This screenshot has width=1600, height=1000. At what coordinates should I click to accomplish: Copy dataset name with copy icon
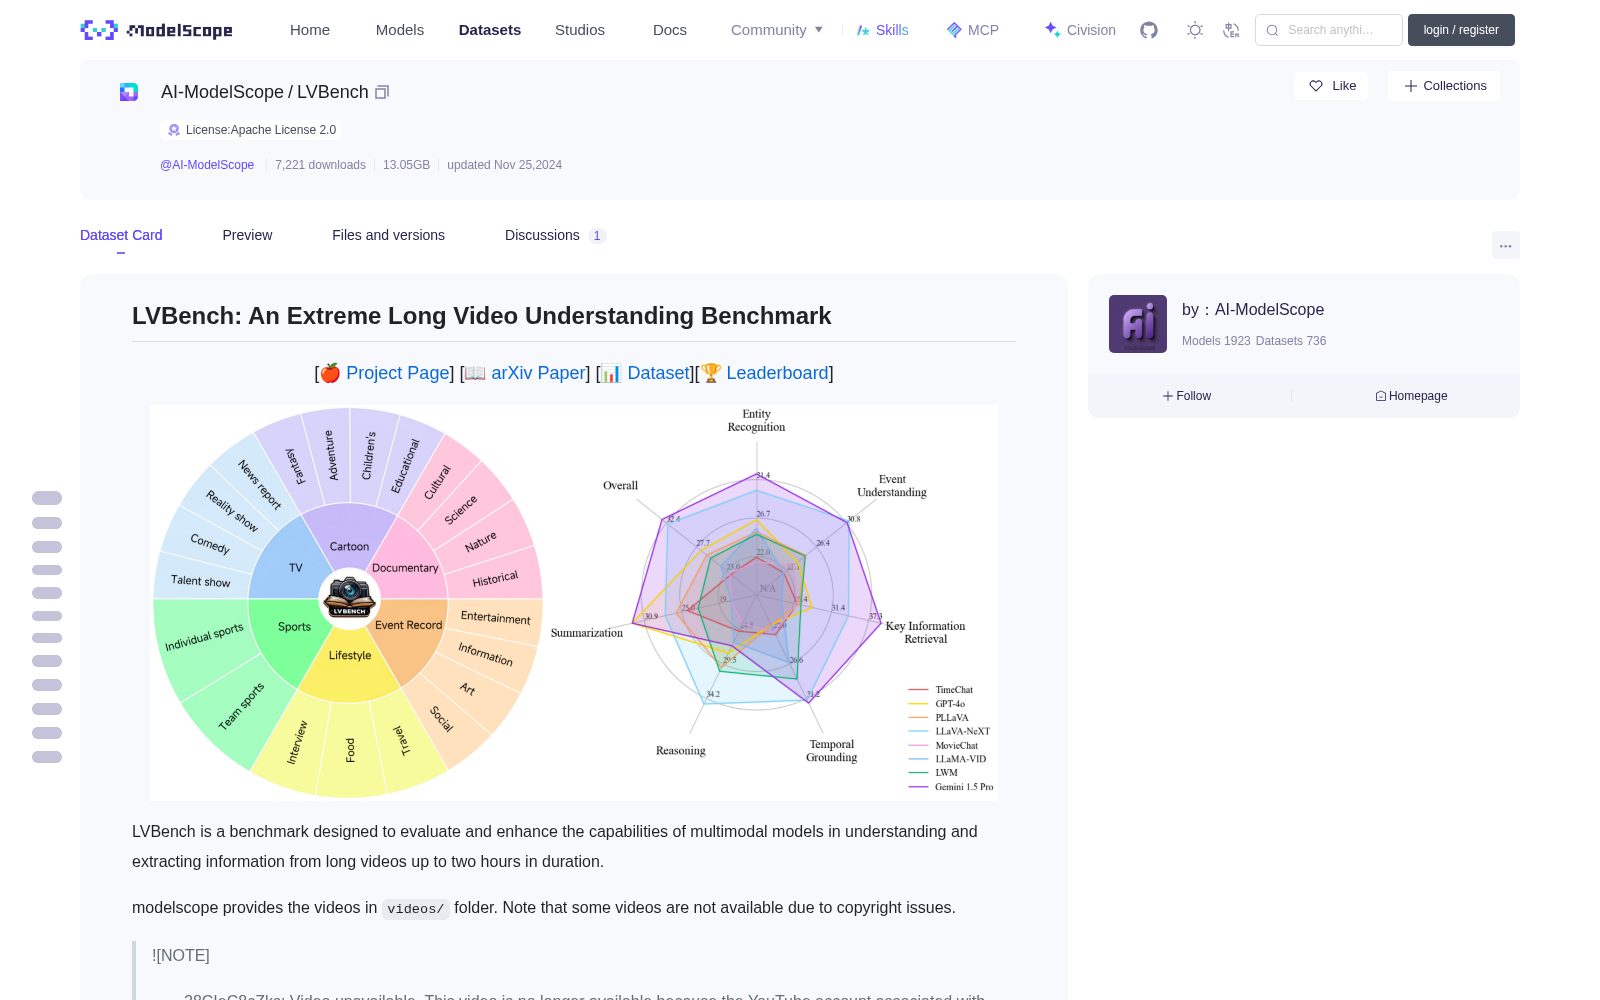pyautogui.click(x=382, y=92)
